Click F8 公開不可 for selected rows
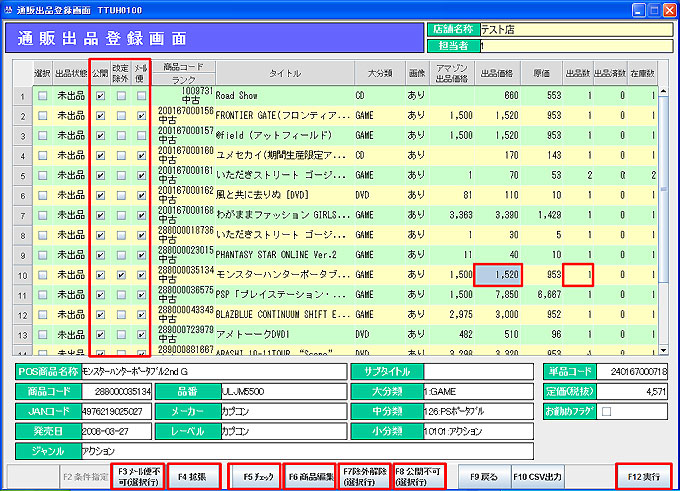This screenshot has height=491, width=680. pyautogui.click(x=418, y=474)
